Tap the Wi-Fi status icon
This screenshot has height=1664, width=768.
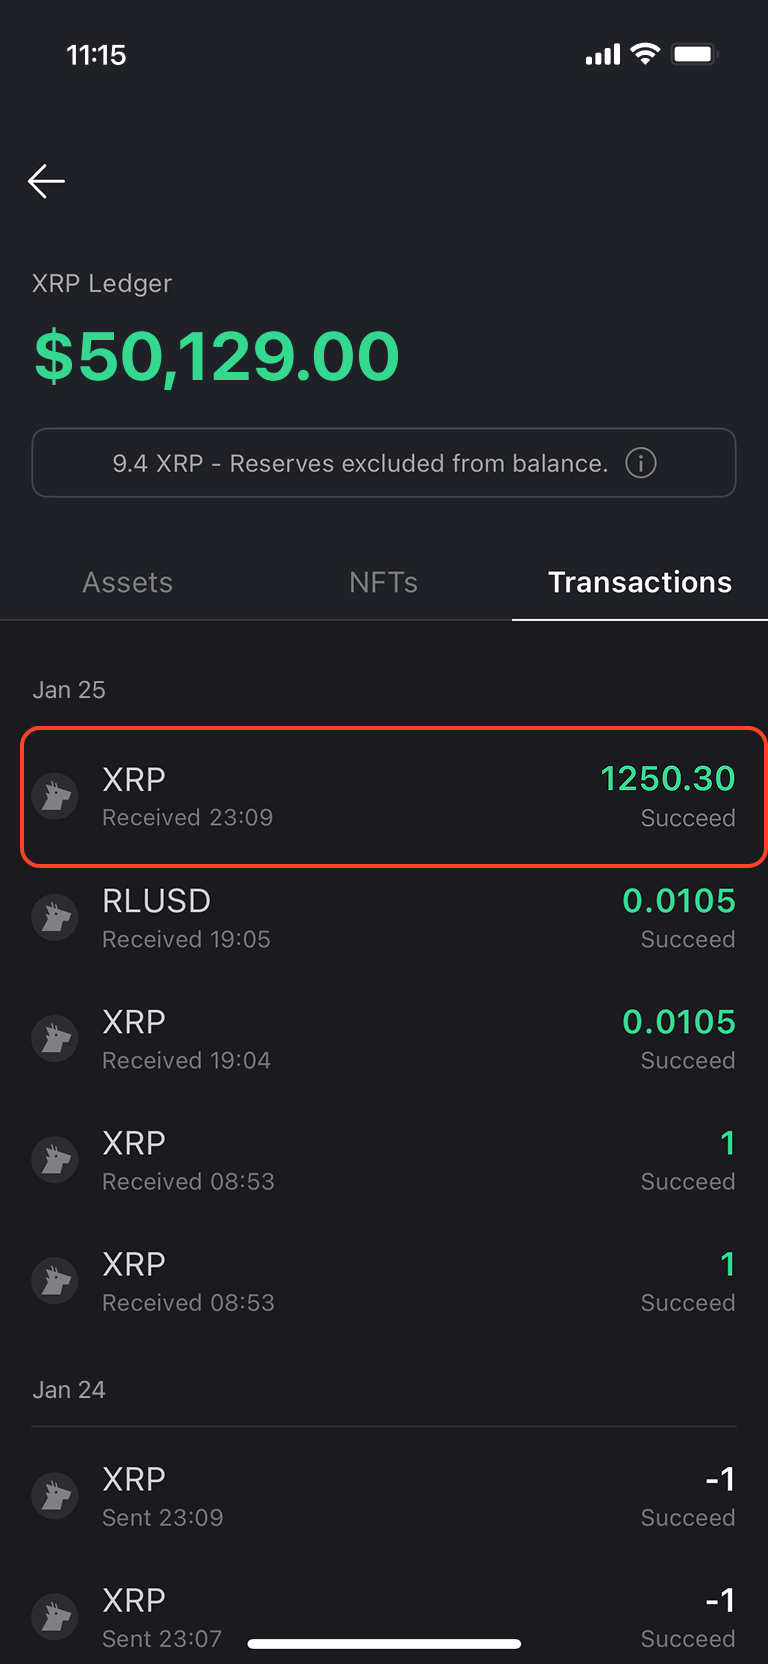646,54
